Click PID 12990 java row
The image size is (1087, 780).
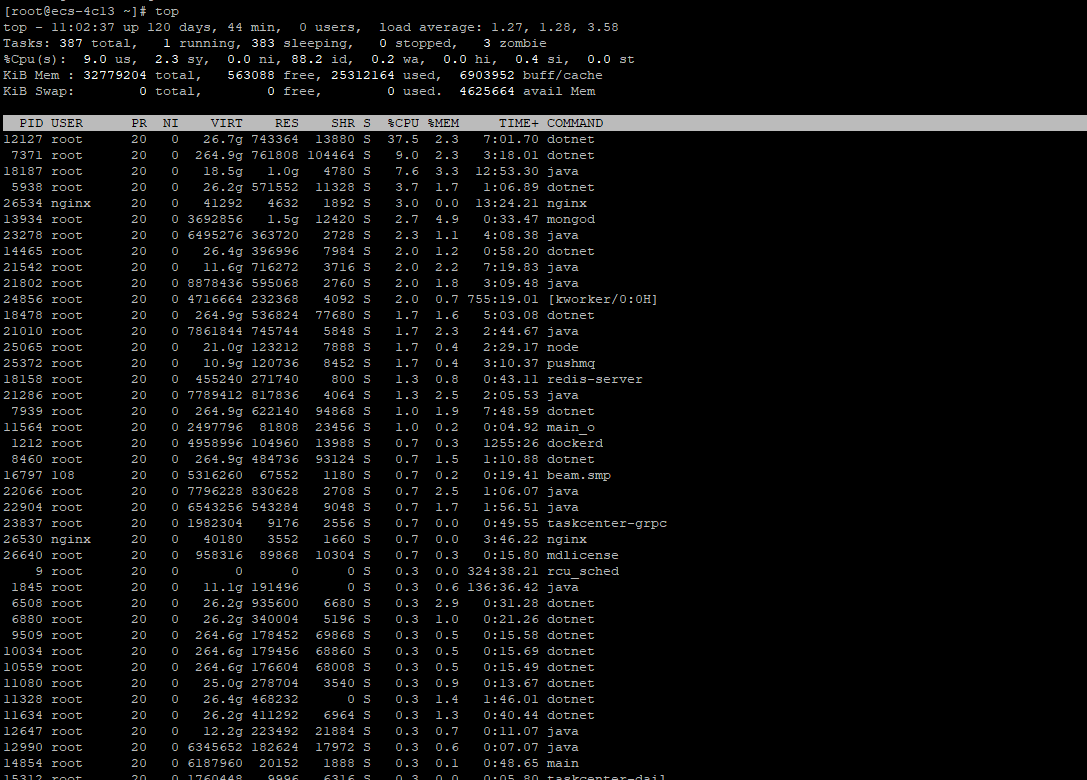(291, 747)
